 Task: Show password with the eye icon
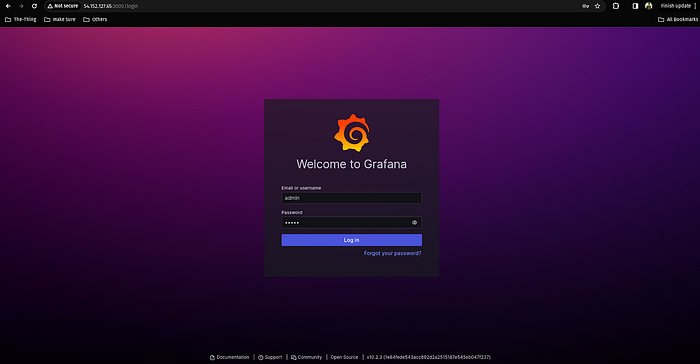(414, 222)
